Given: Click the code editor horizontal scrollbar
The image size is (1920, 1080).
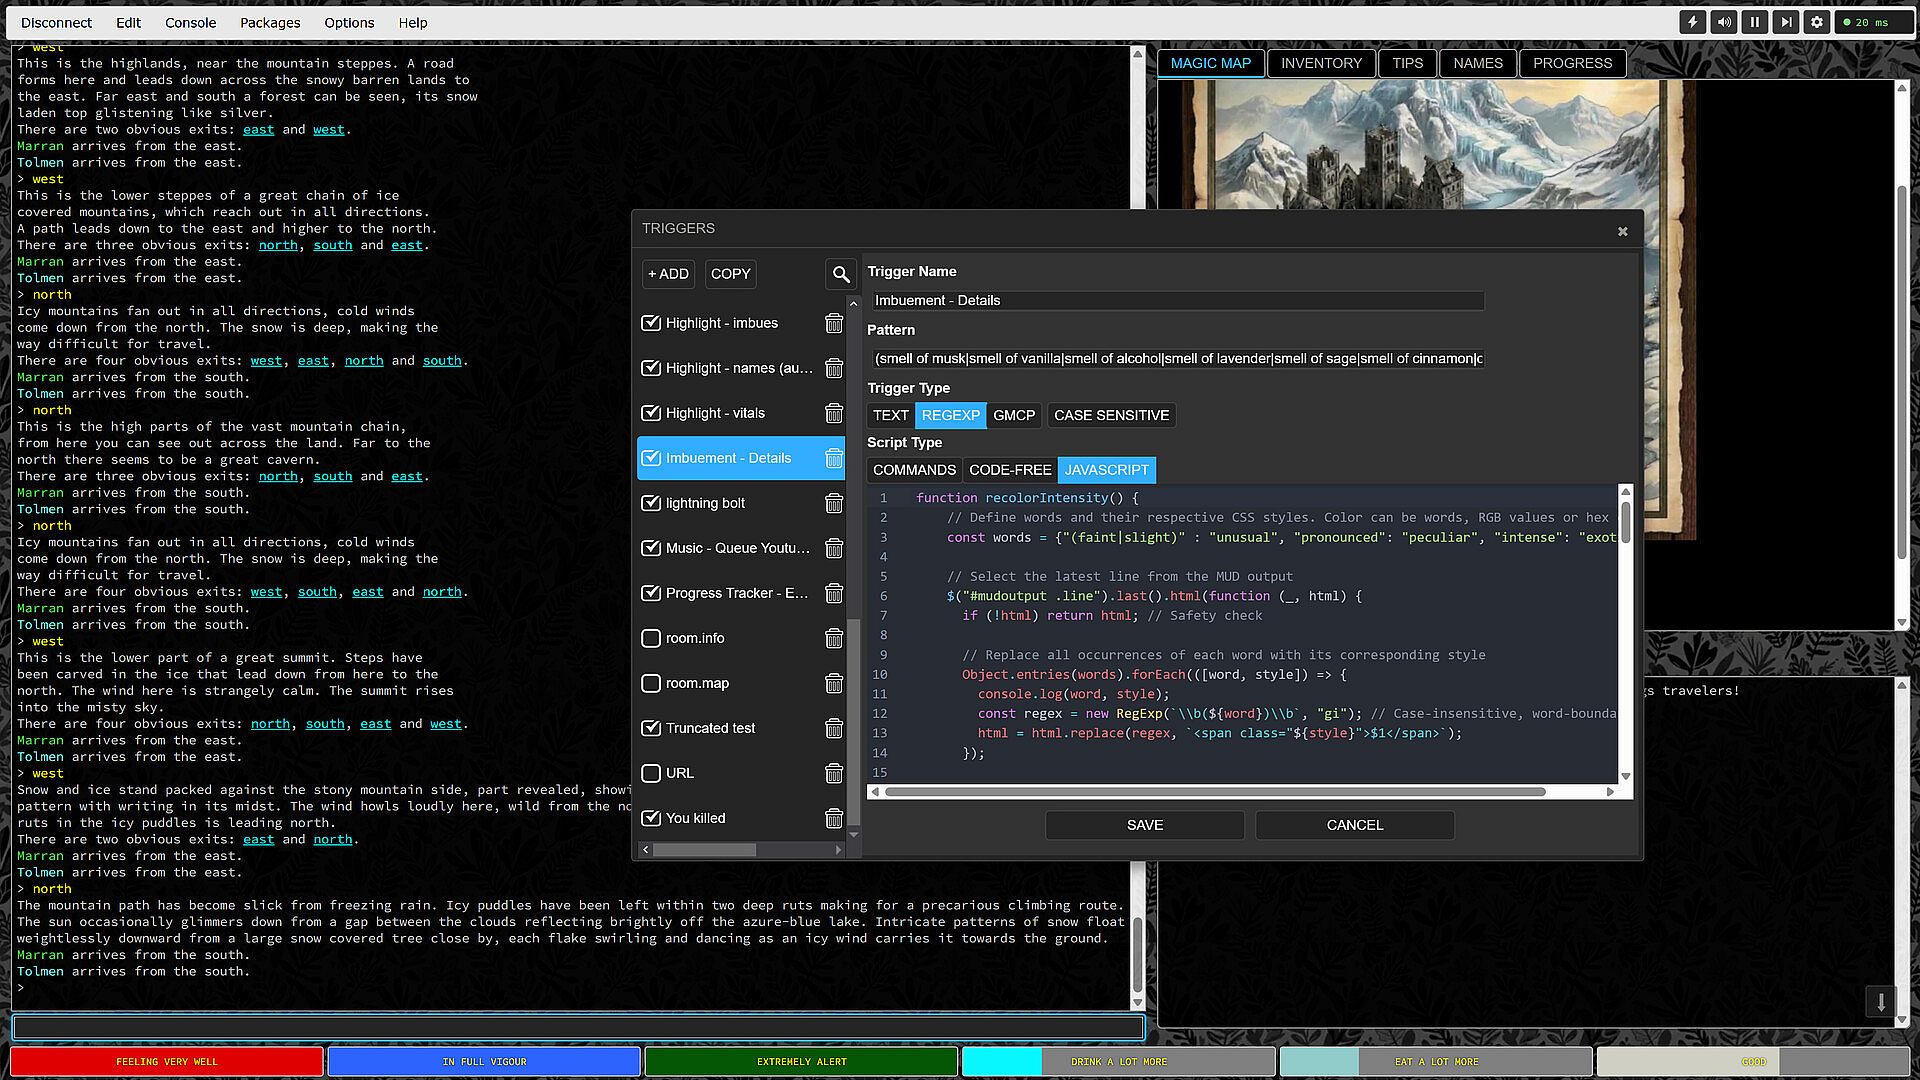Looking at the screenshot, I should (1215, 792).
